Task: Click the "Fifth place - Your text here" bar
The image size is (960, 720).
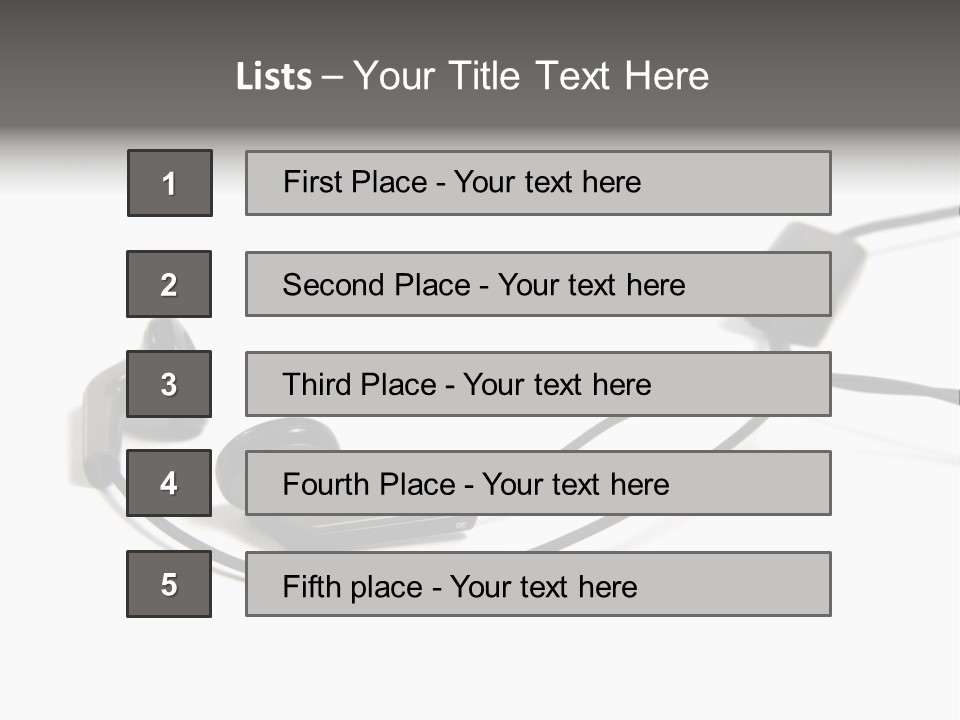Action: tap(538, 584)
